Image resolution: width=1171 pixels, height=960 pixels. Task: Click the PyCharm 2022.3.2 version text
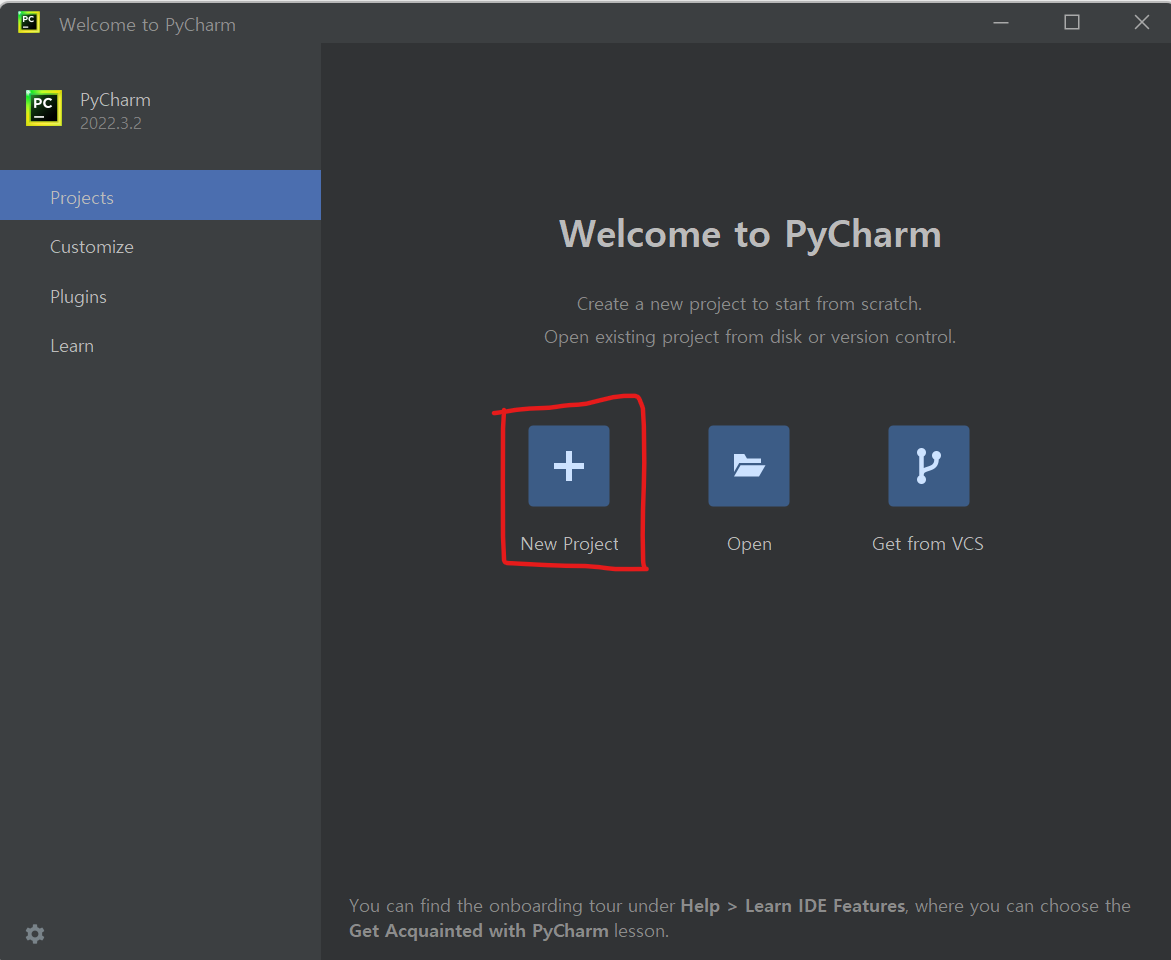point(111,123)
